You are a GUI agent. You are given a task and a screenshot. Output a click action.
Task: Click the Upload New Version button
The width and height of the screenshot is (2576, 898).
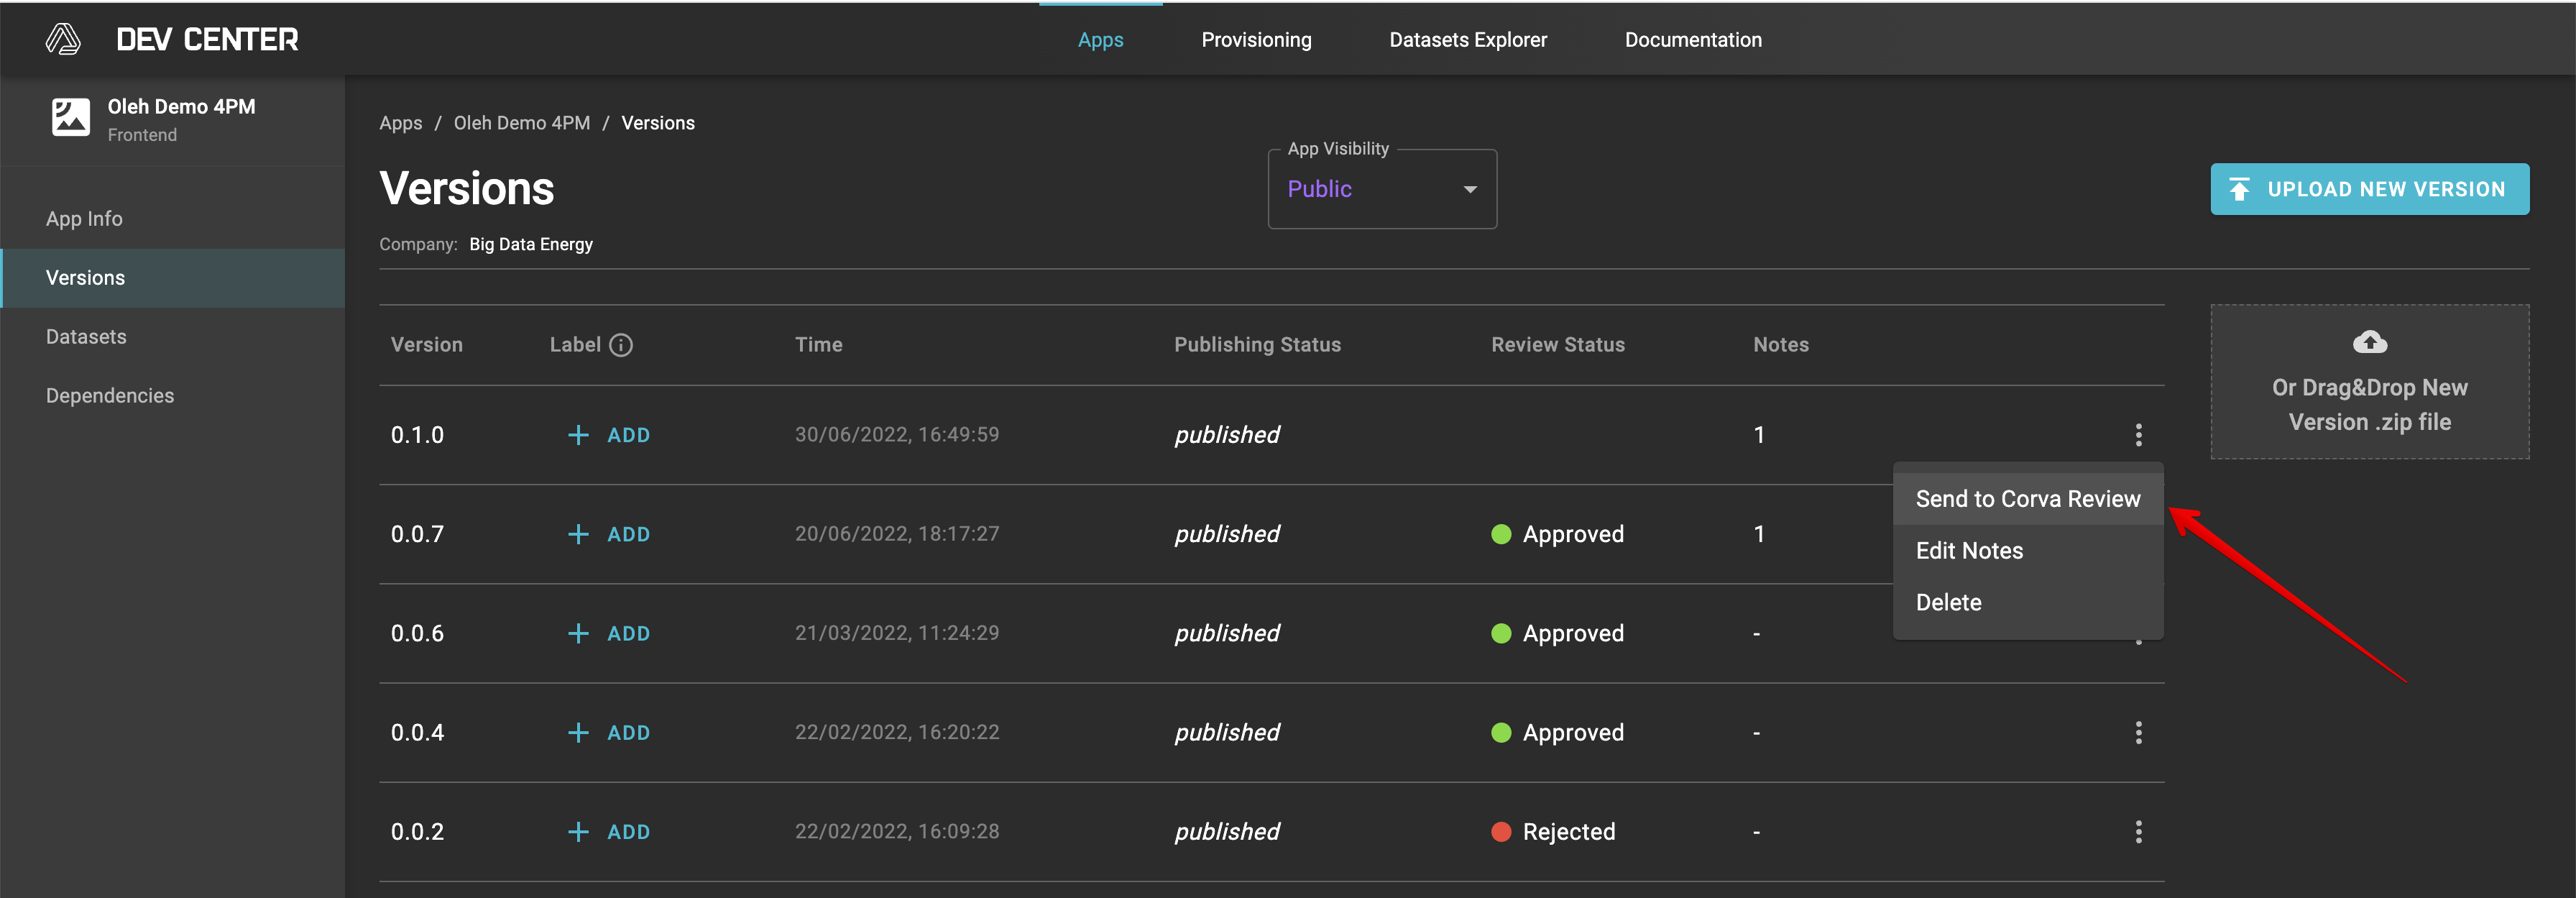[2369, 189]
